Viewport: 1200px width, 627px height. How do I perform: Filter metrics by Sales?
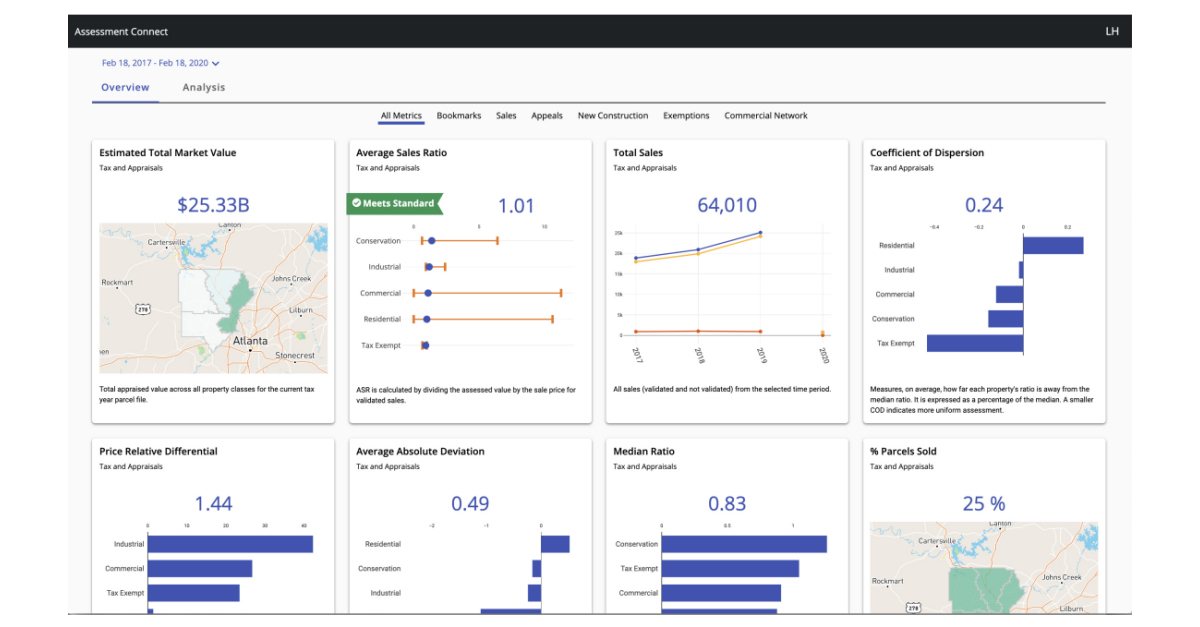pyautogui.click(x=506, y=115)
